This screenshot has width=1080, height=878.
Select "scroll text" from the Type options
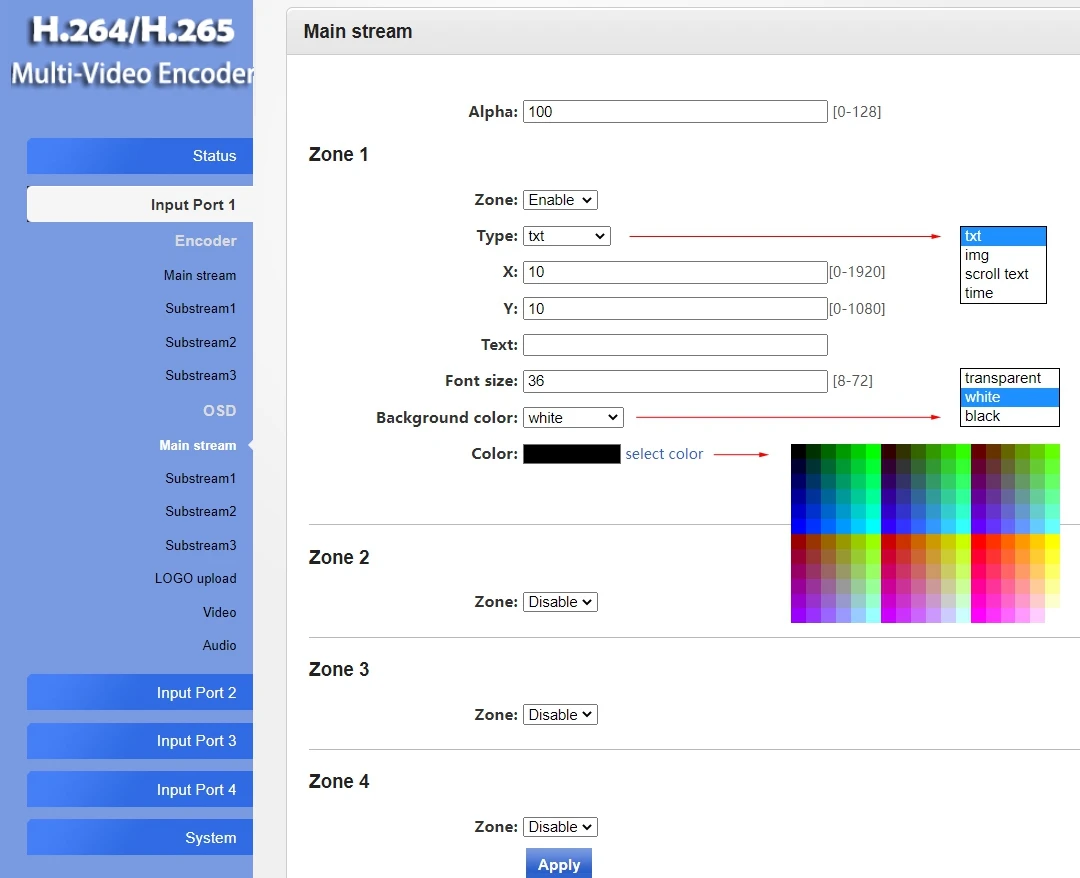click(996, 274)
